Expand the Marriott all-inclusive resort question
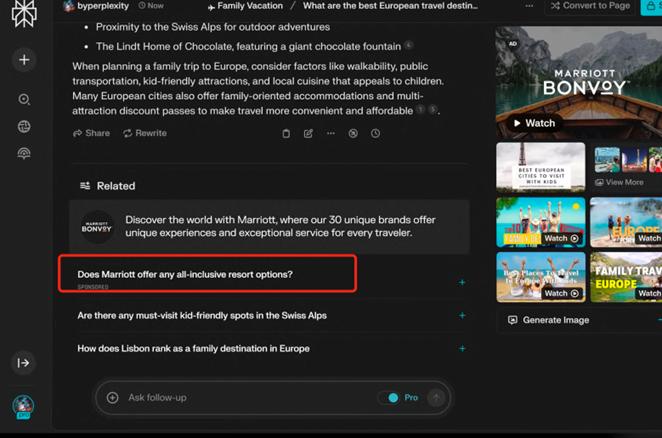The image size is (662, 438). coord(461,283)
